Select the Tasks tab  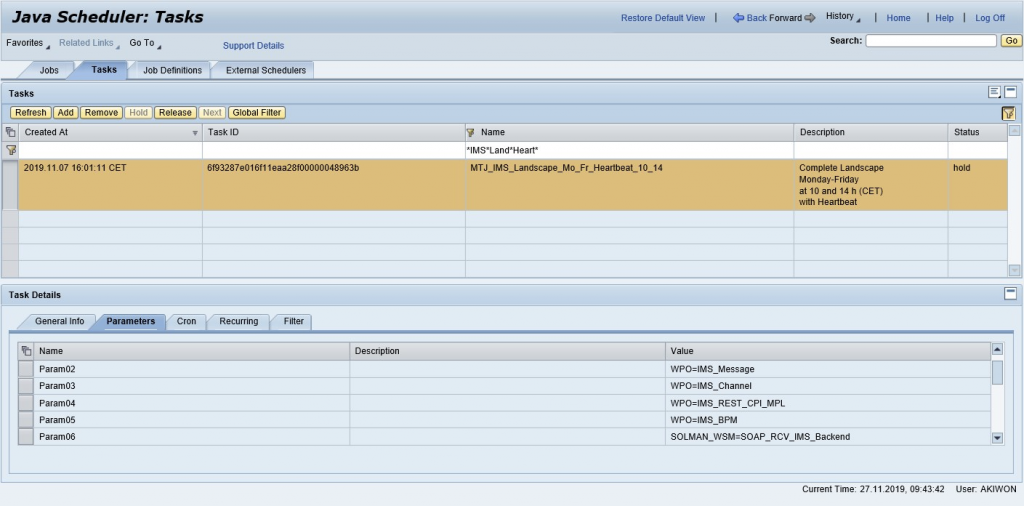[104, 69]
